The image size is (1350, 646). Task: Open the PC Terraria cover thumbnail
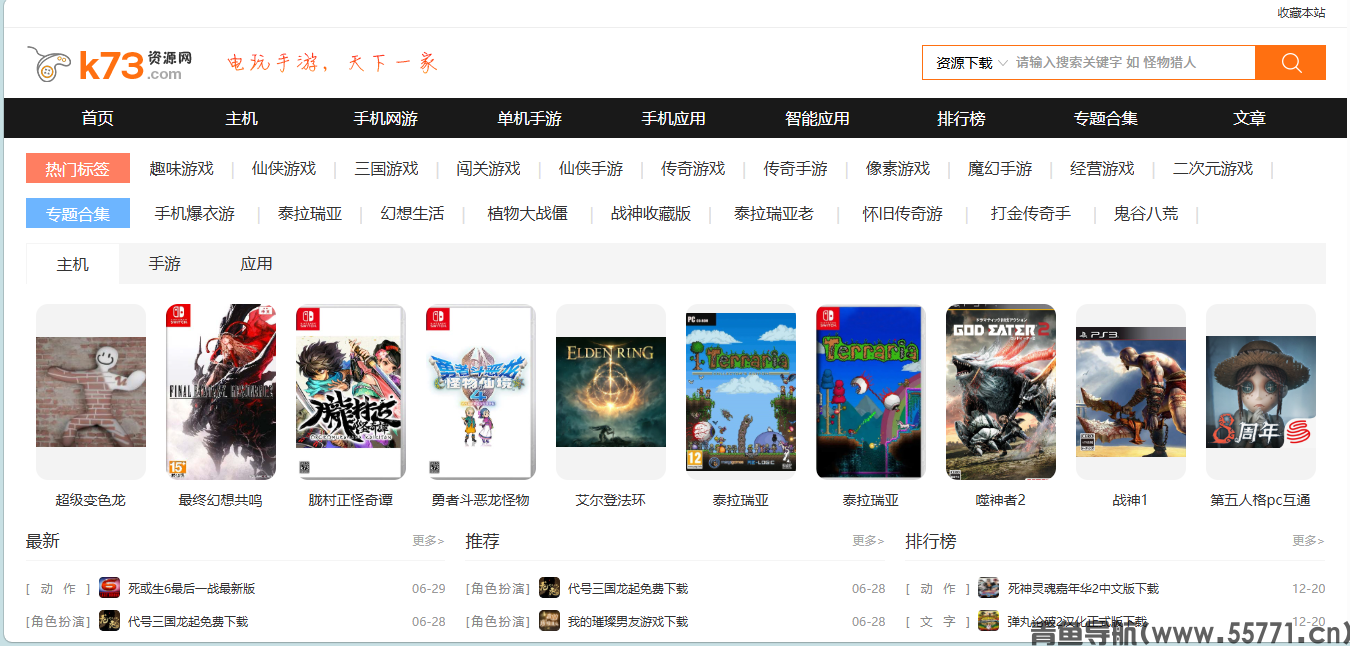[741, 392]
